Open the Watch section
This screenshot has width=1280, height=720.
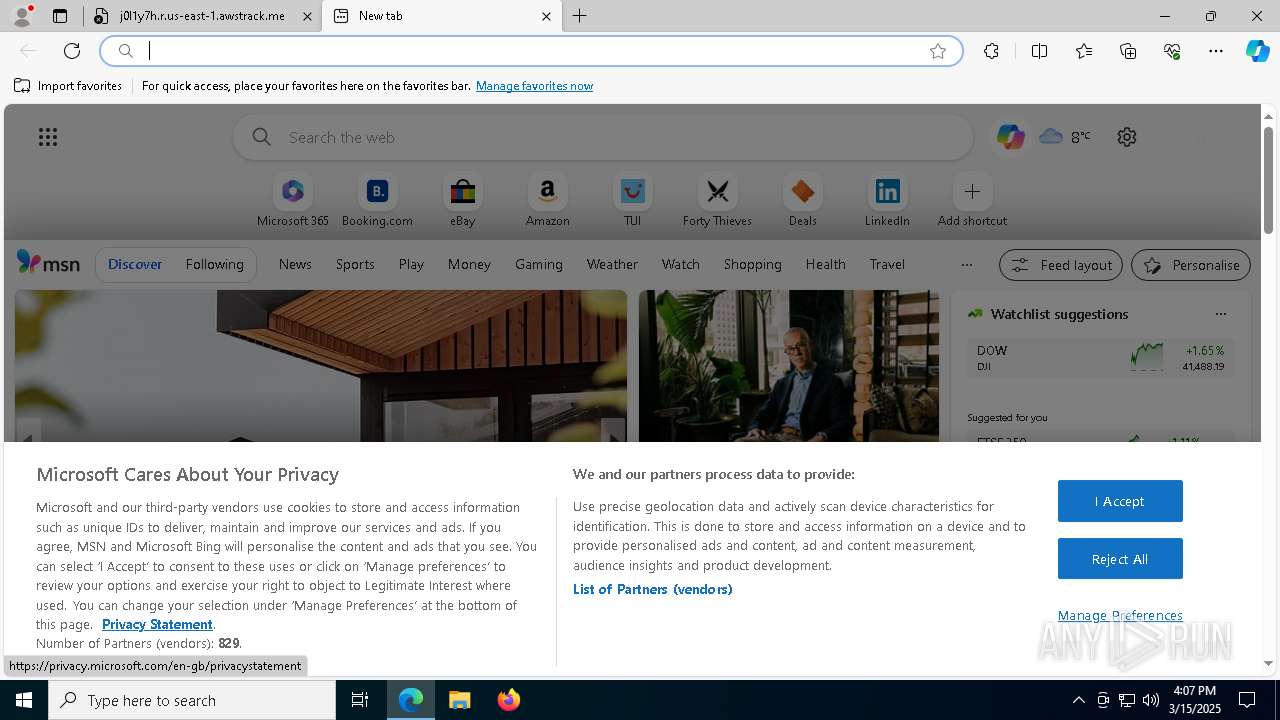pyautogui.click(x=680, y=264)
